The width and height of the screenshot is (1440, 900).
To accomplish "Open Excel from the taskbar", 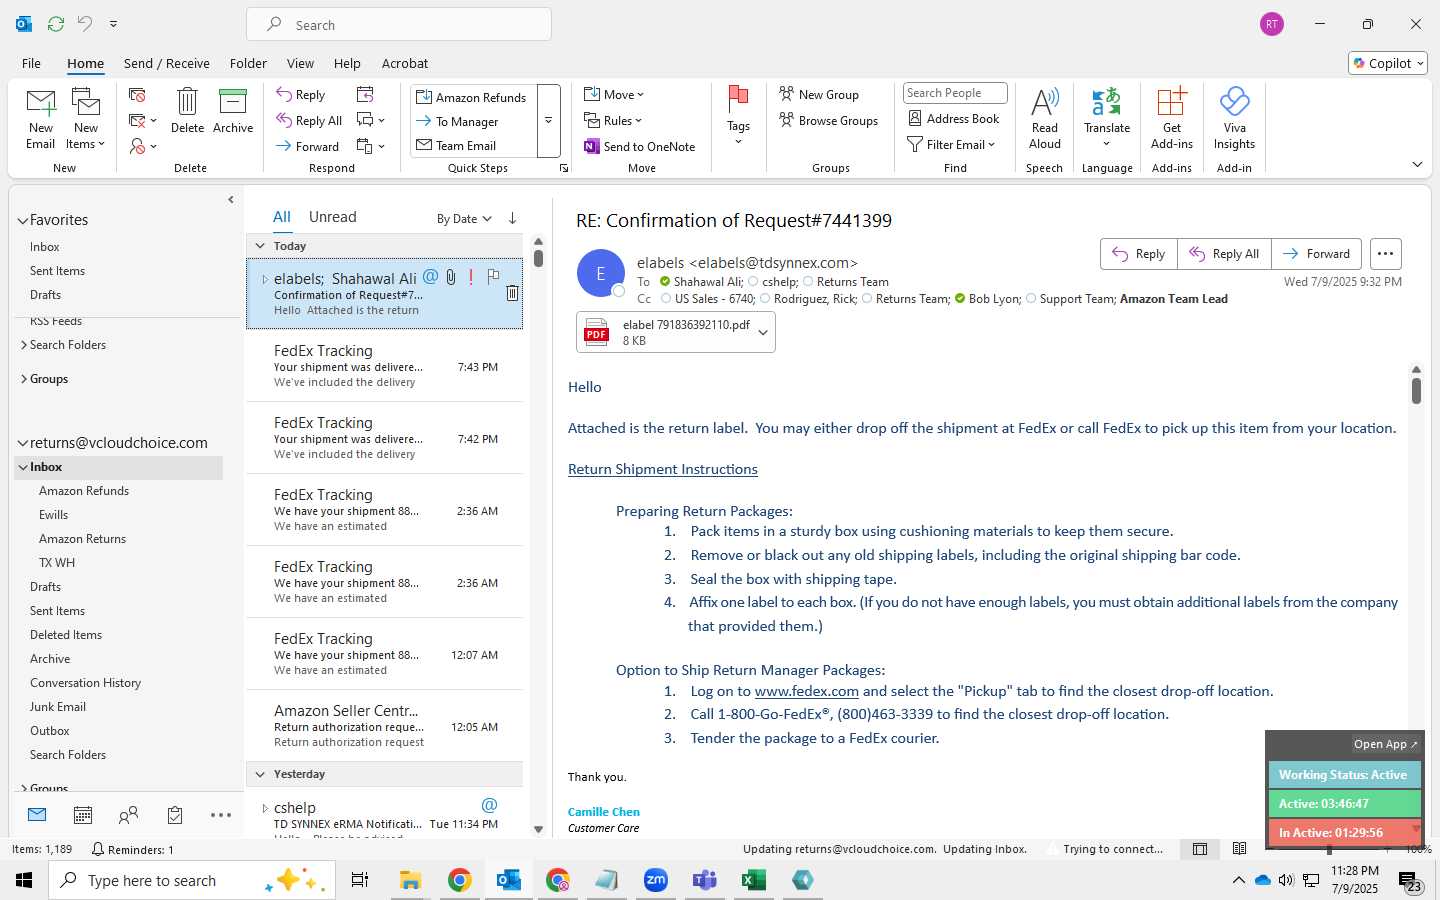I will [x=753, y=880].
